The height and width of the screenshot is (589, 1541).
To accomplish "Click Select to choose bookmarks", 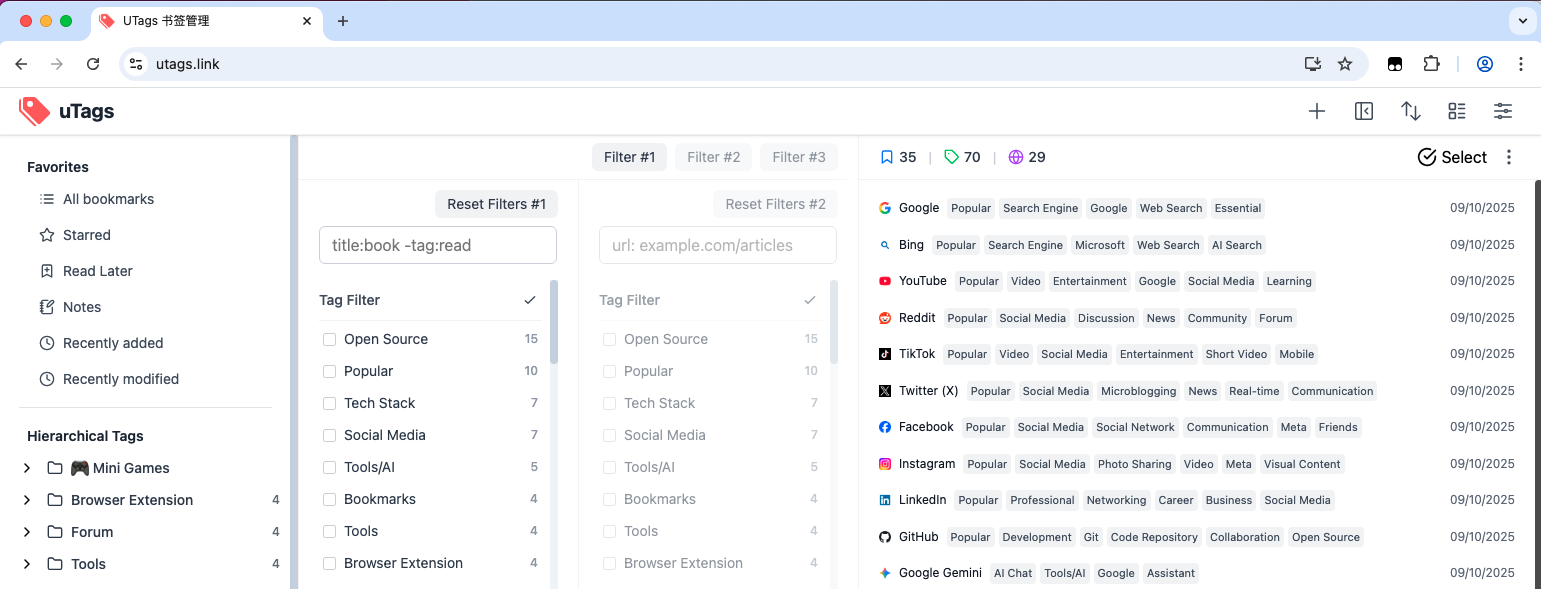I will [x=1452, y=157].
